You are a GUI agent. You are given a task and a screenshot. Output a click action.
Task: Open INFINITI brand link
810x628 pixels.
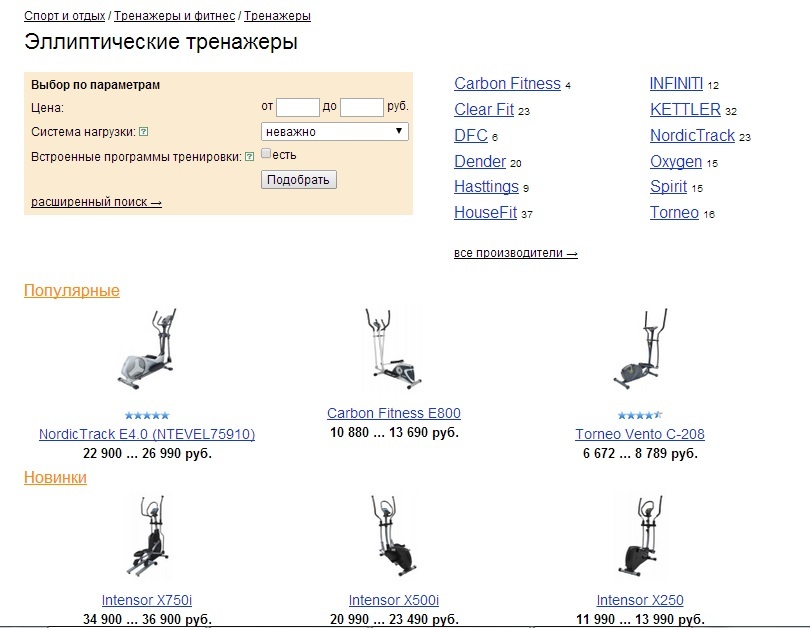click(x=676, y=83)
